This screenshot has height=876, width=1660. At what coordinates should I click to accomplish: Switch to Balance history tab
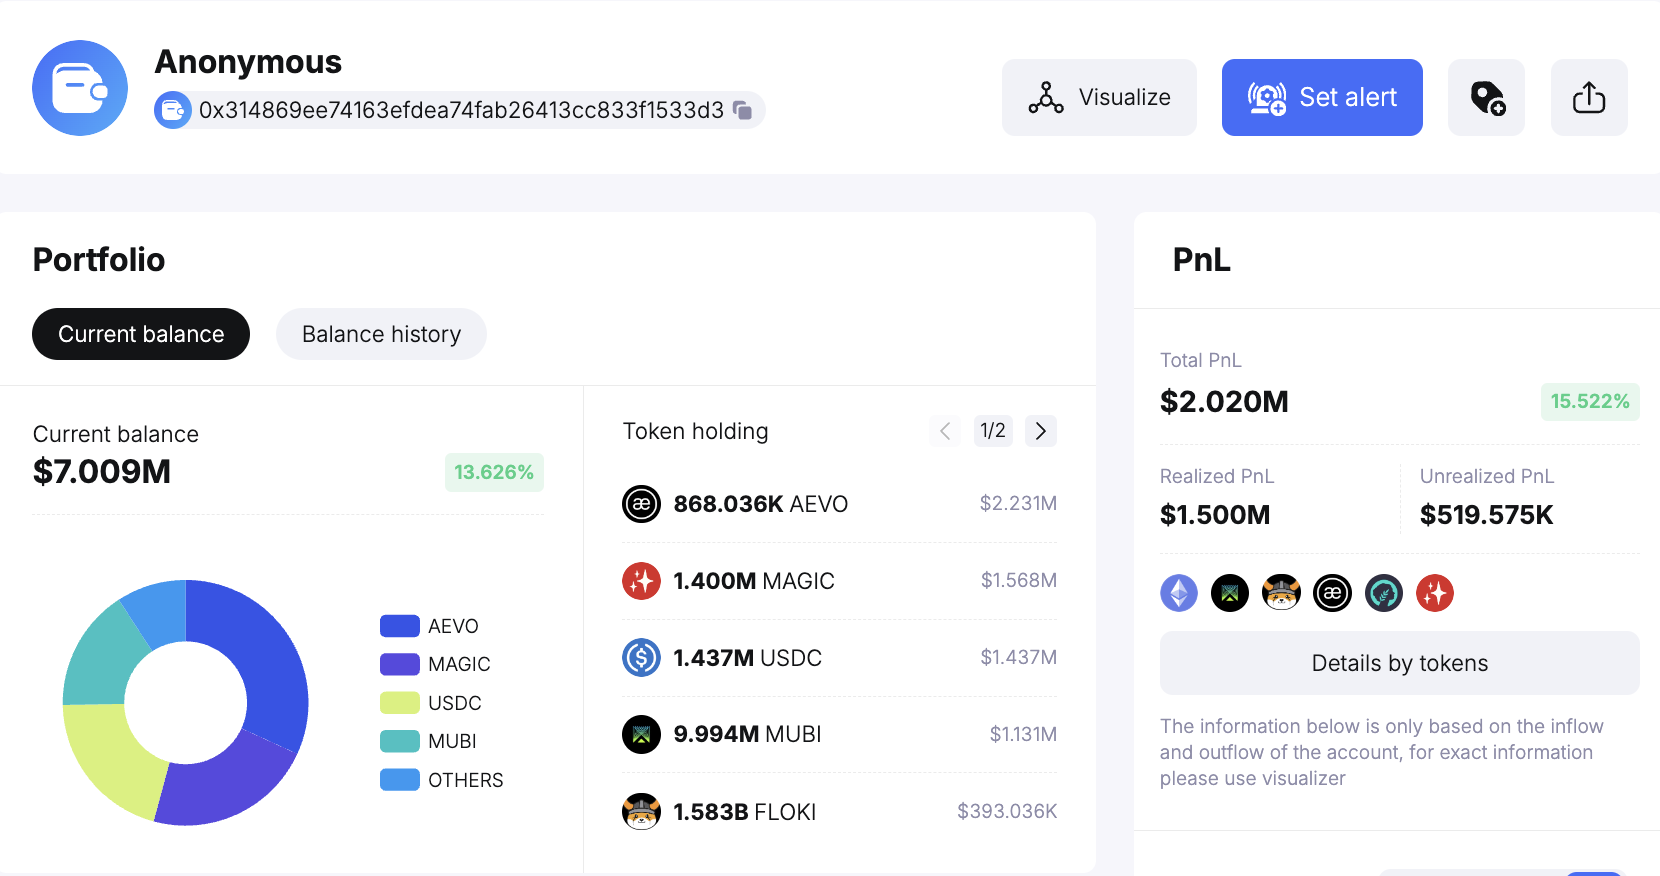coord(381,334)
